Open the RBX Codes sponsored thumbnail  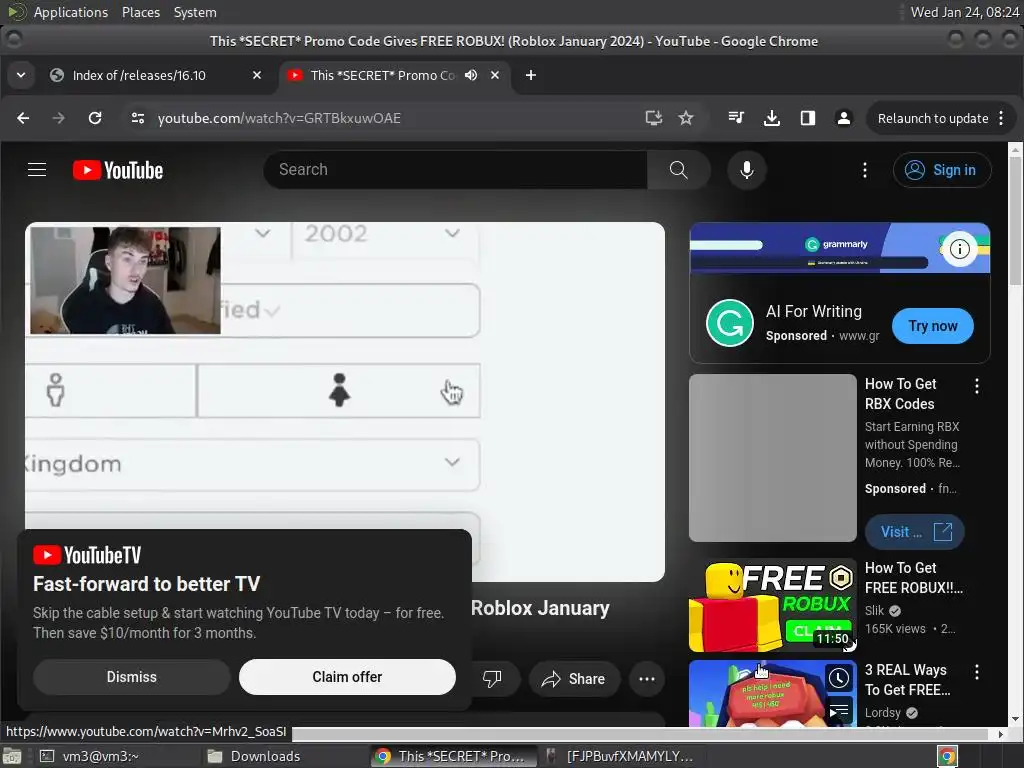(x=773, y=458)
